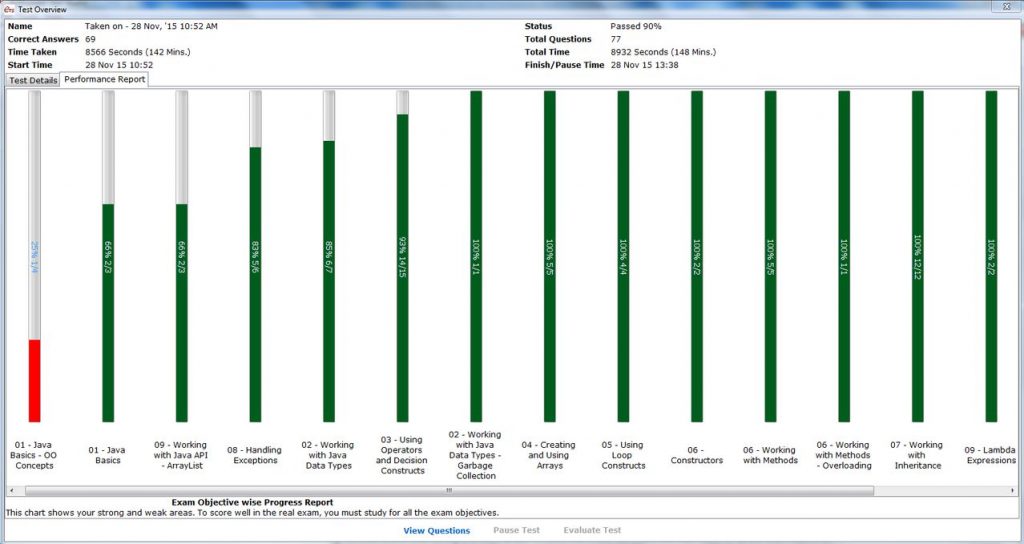Screen dimensions: 1024x544
Task: Click the red Java Basics OO Concepts bar
Action: coord(35,380)
